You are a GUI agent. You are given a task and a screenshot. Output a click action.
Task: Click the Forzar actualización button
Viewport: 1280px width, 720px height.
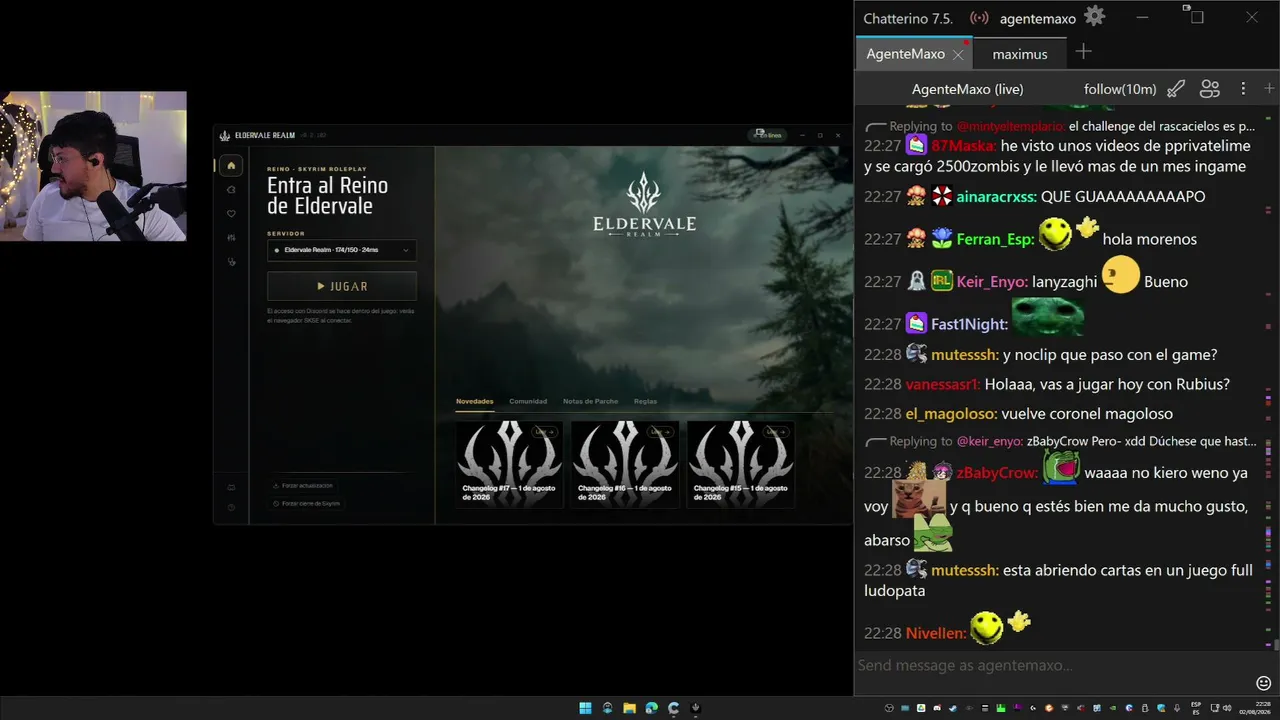(303, 486)
